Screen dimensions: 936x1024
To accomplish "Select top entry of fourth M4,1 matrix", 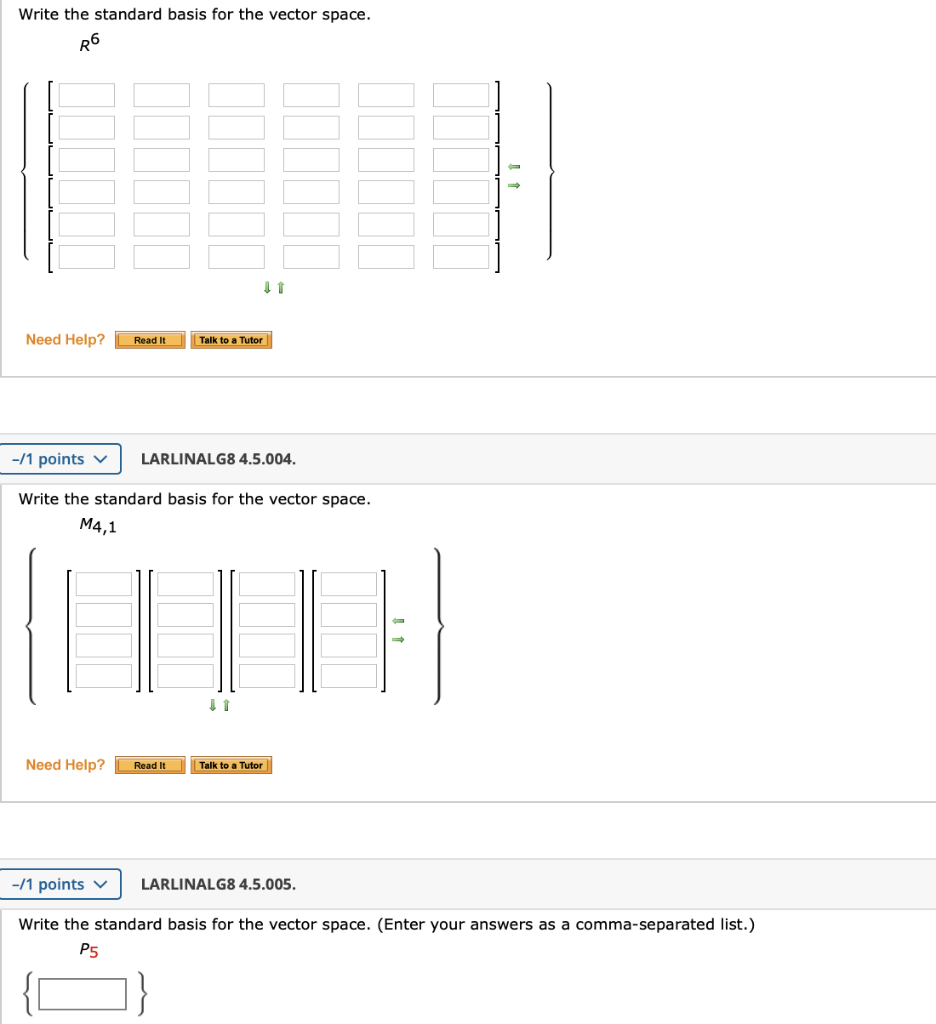I will pos(349,584).
